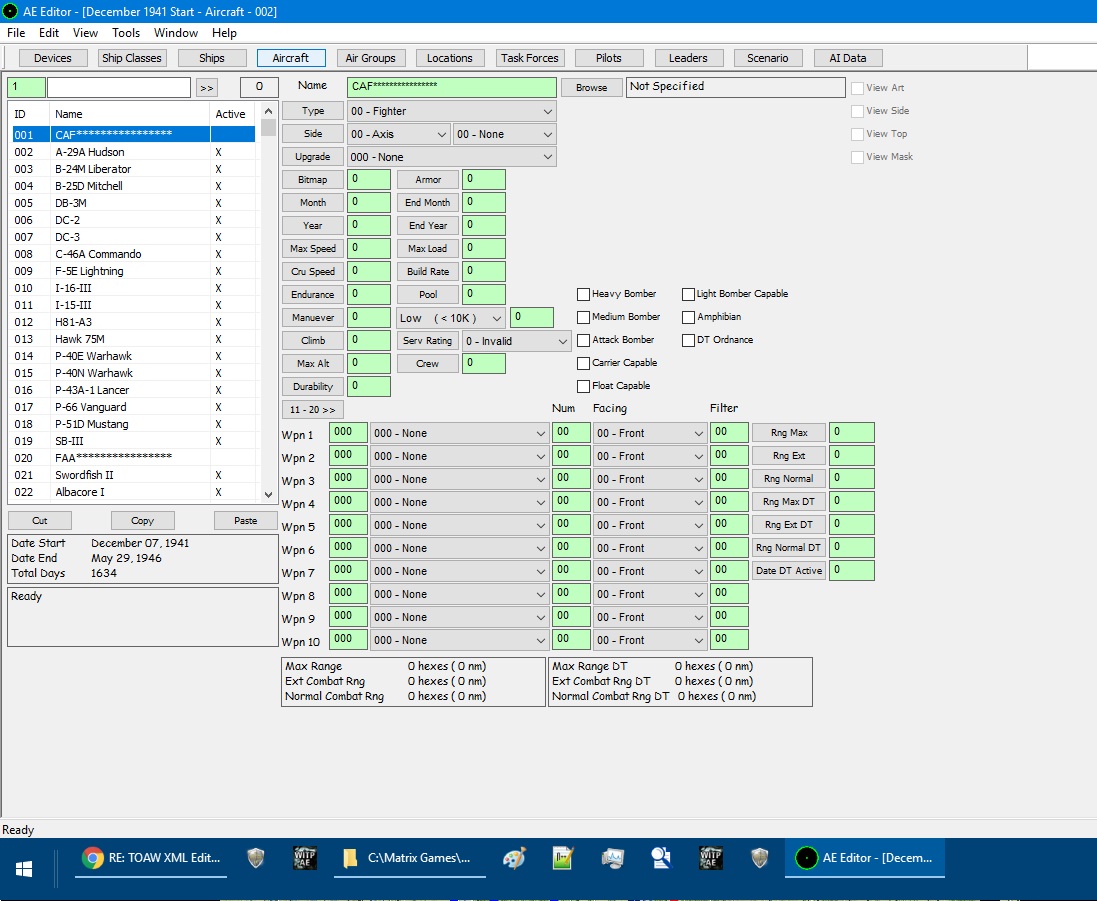Viewport: 1097px width, 901px height.
Task: Switch to the Air Groups tab
Action: [370, 58]
